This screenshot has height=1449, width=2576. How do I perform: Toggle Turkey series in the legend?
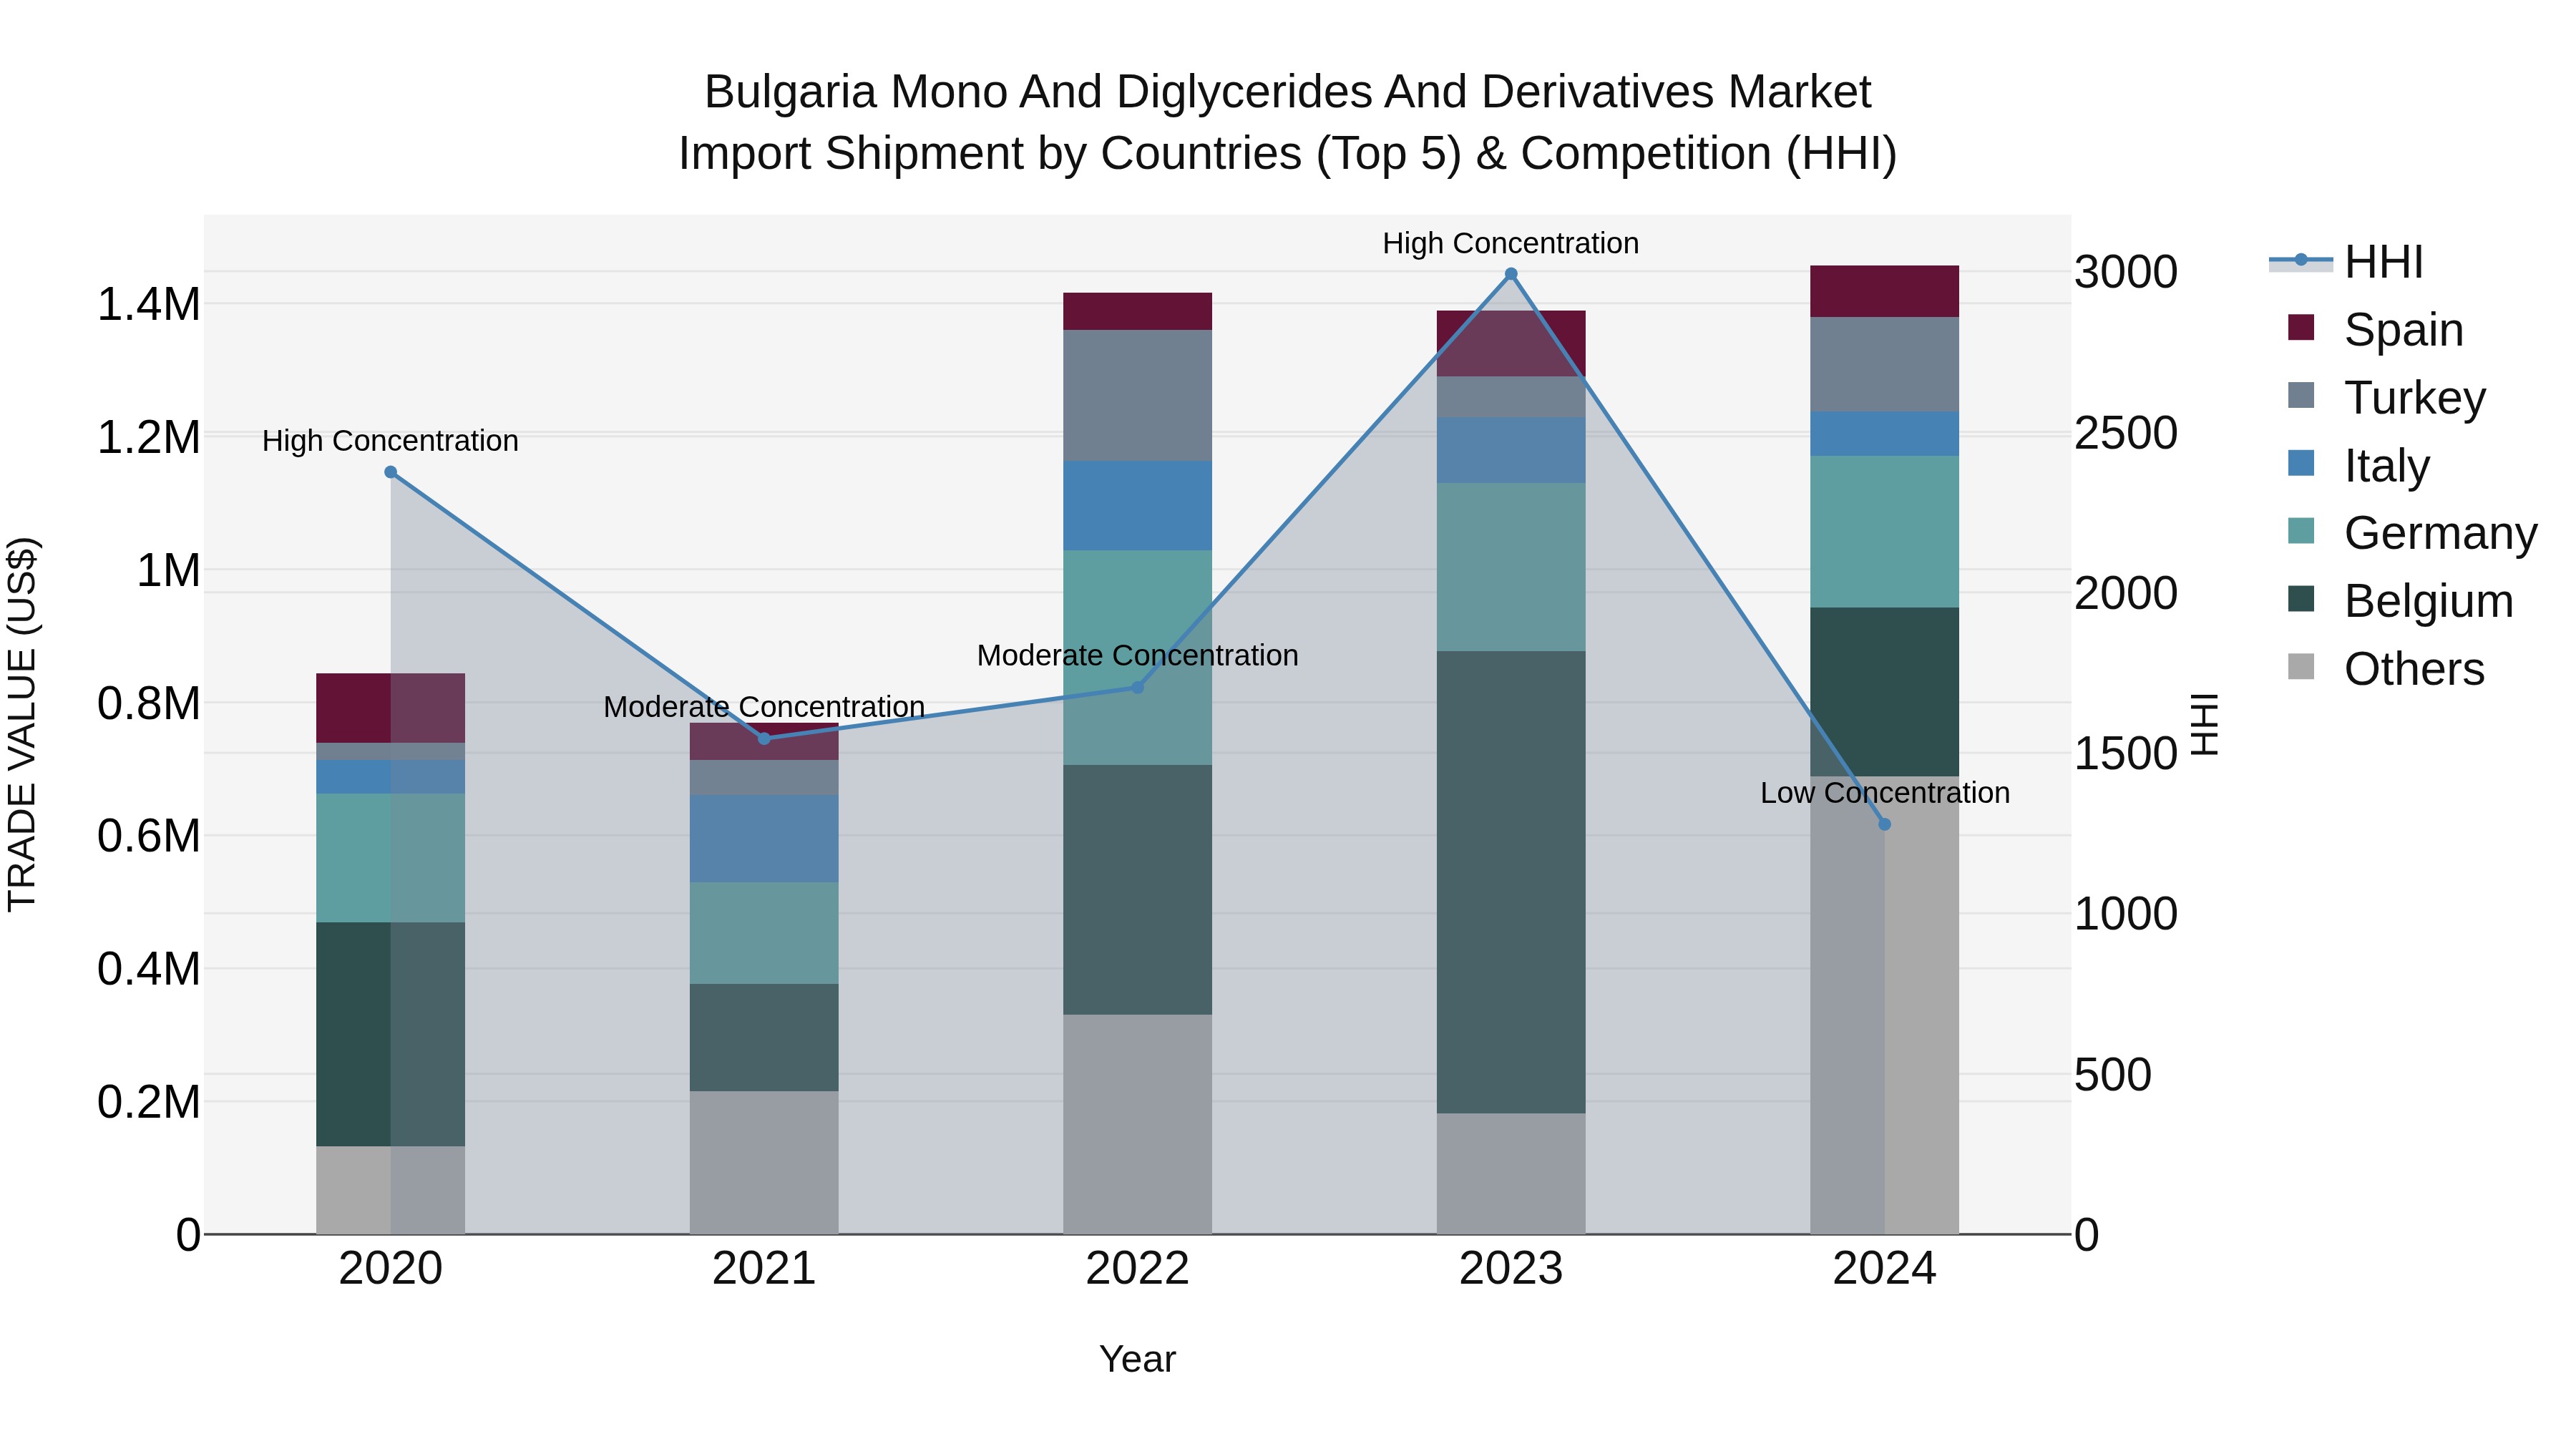click(2386, 397)
